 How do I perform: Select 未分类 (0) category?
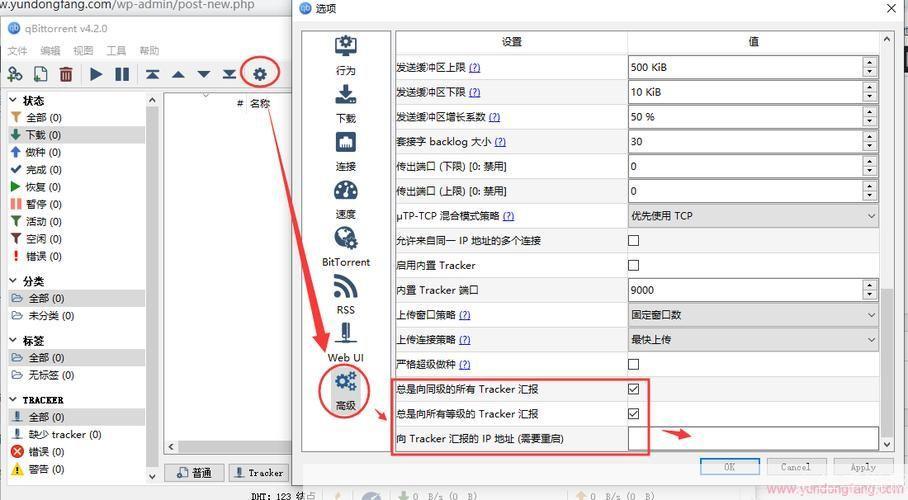(x=77, y=316)
